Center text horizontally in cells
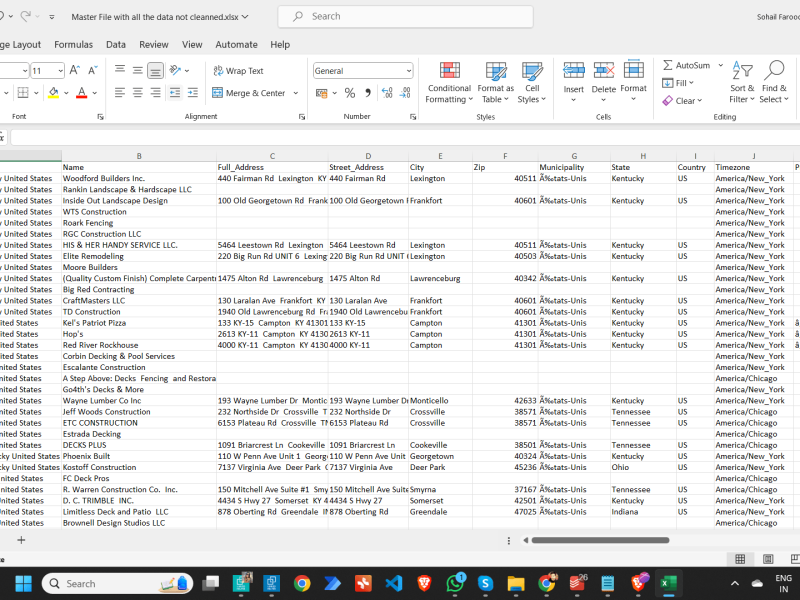800x600 pixels. (138, 92)
